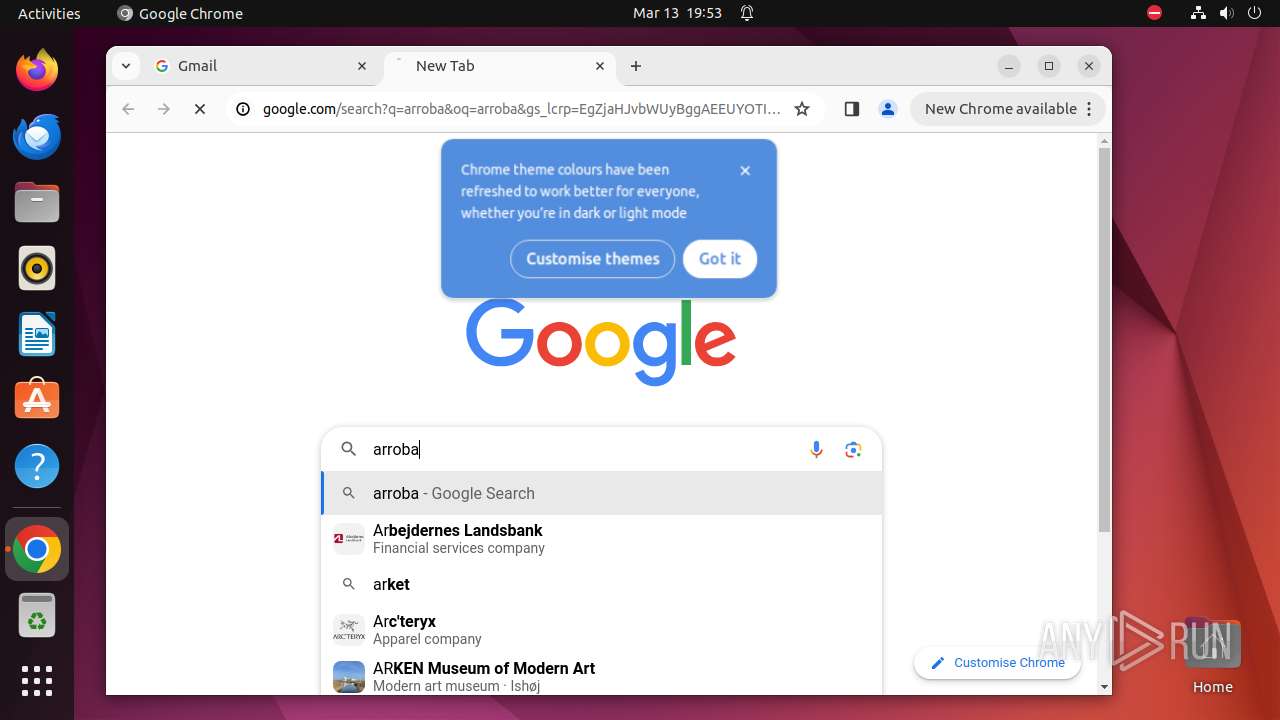
Task: Open Rhythmbox music player in the dock
Action: pyautogui.click(x=37, y=268)
